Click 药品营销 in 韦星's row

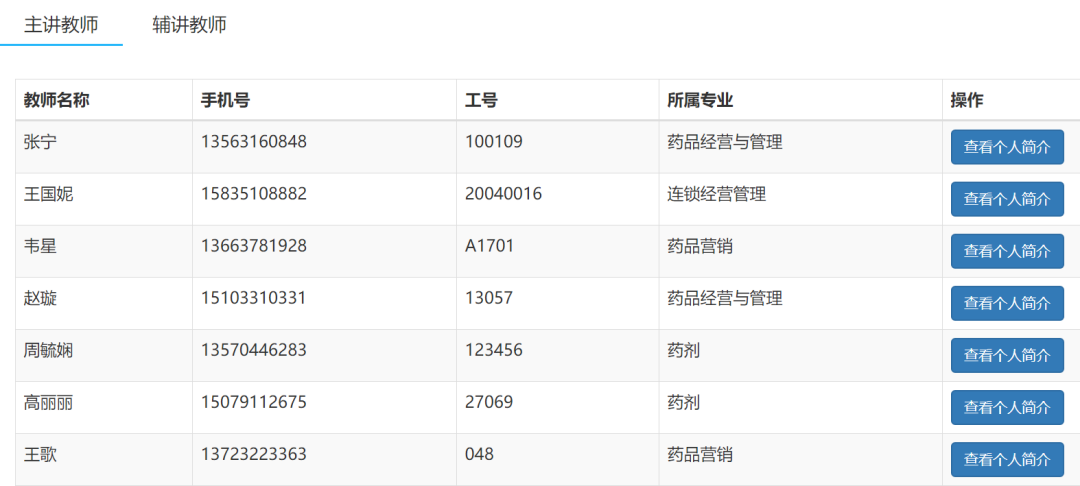pyautogui.click(x=700, y=246)
